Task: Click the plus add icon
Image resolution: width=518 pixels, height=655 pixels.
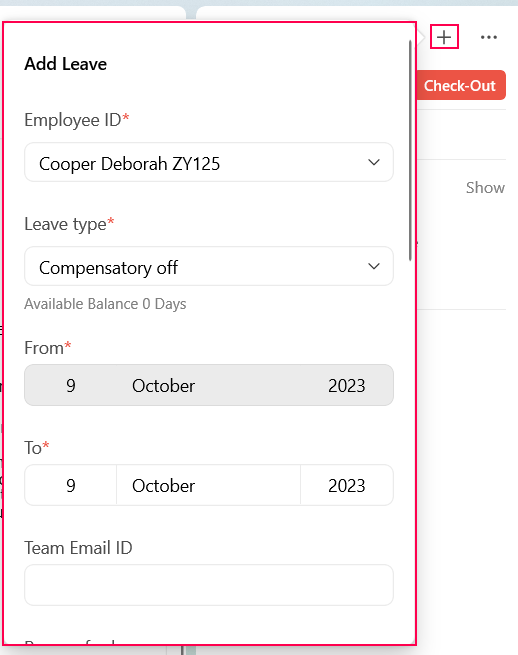Action: (x=444, y=37)
